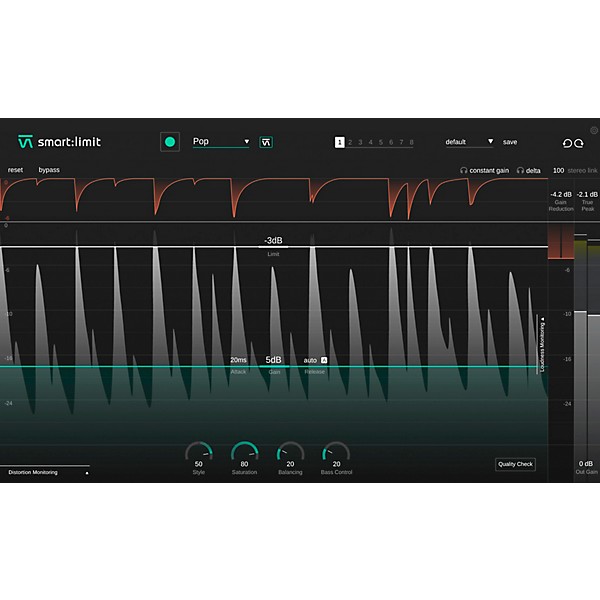Toggle the auto release A button
The image size is (600, 600).
pos(324,360)
